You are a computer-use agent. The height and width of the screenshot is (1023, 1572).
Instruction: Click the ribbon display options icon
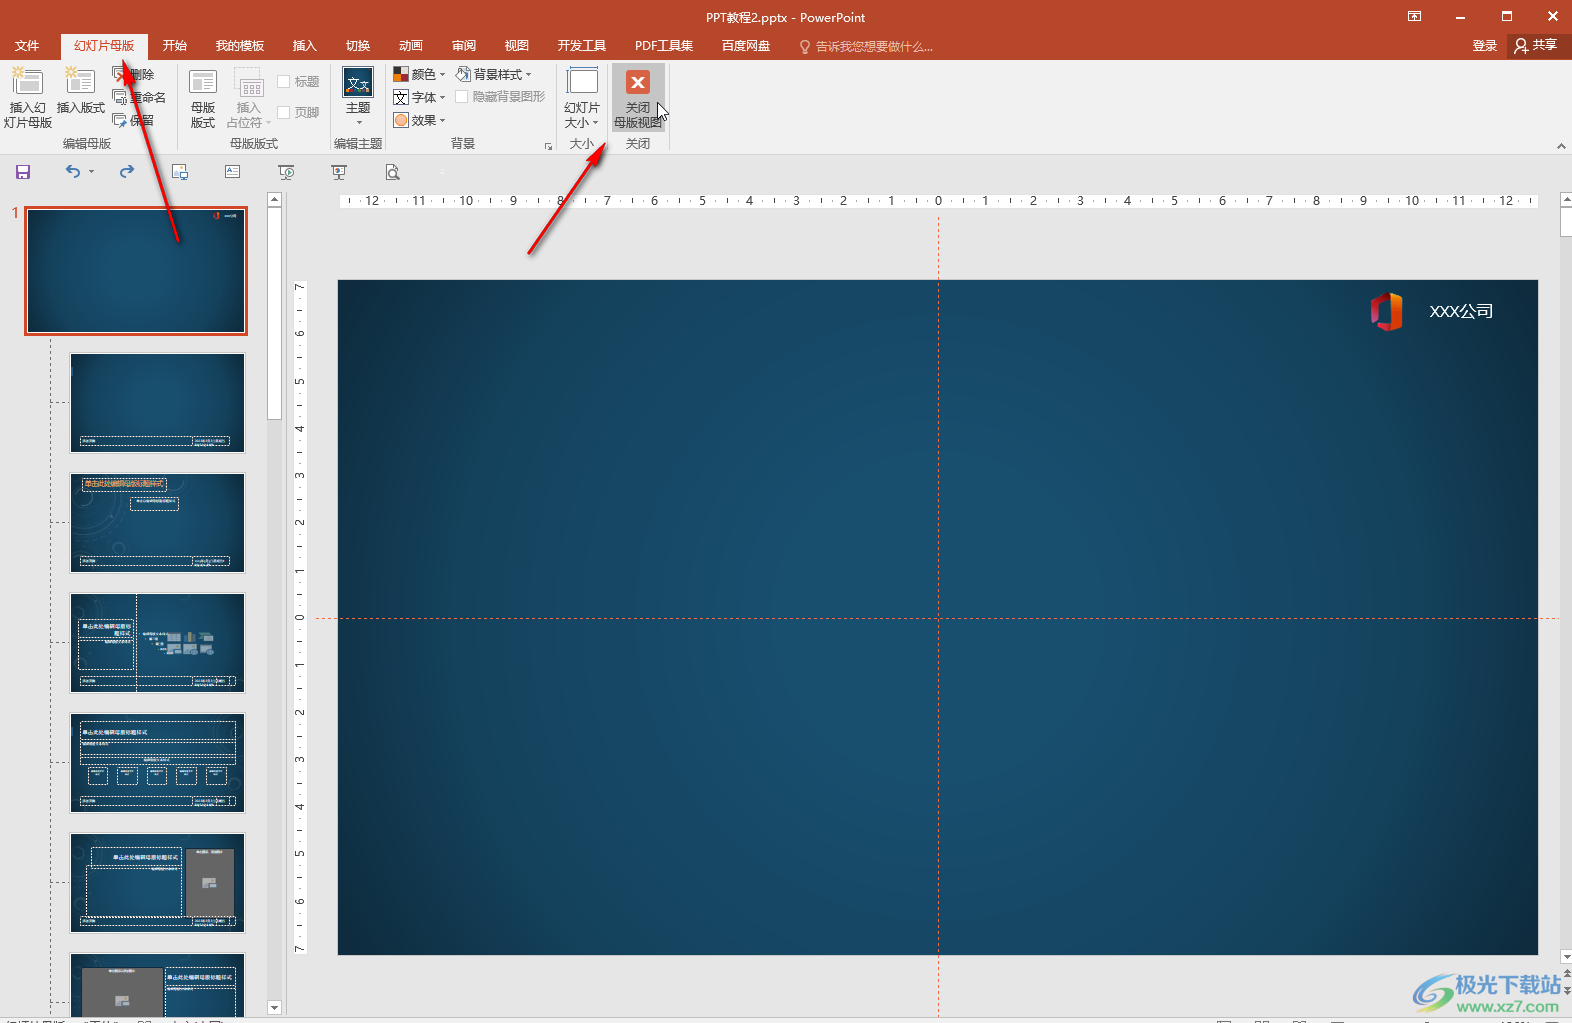point(1414,16)
